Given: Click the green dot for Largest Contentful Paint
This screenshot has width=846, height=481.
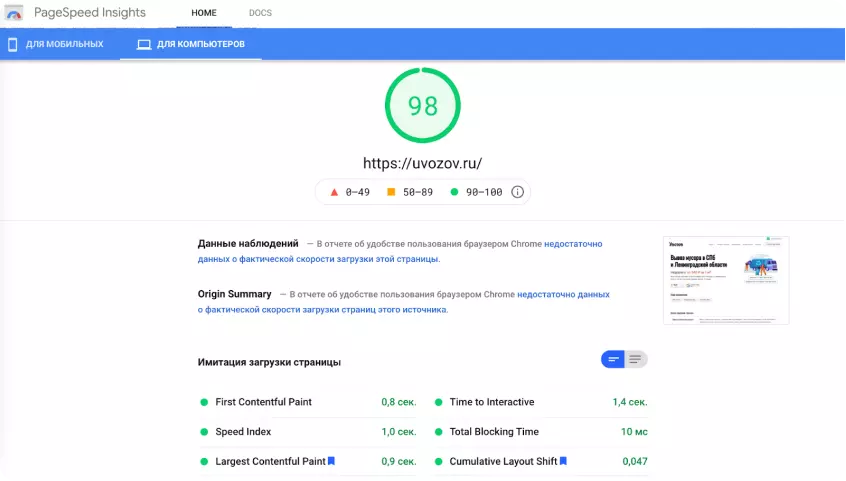Looking at the screenshot, I should (x=204, y=462).
